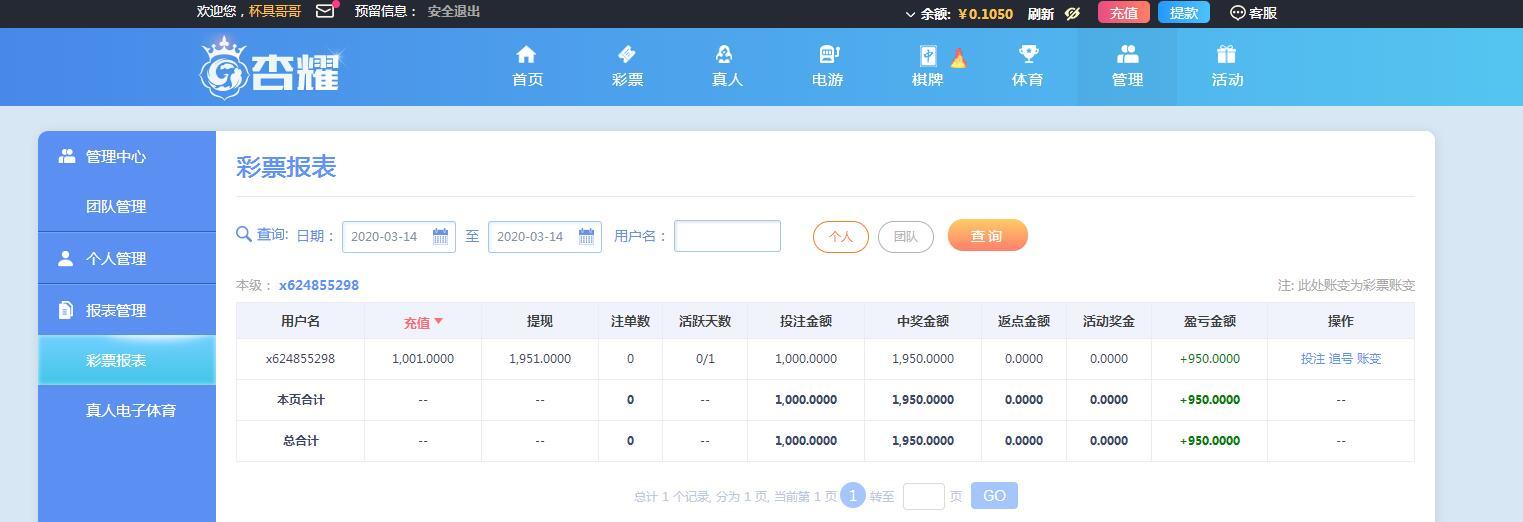This screenshot has height=522, width=1523.
Task: Open the 真人 live dealer icon
Action: 726,55
